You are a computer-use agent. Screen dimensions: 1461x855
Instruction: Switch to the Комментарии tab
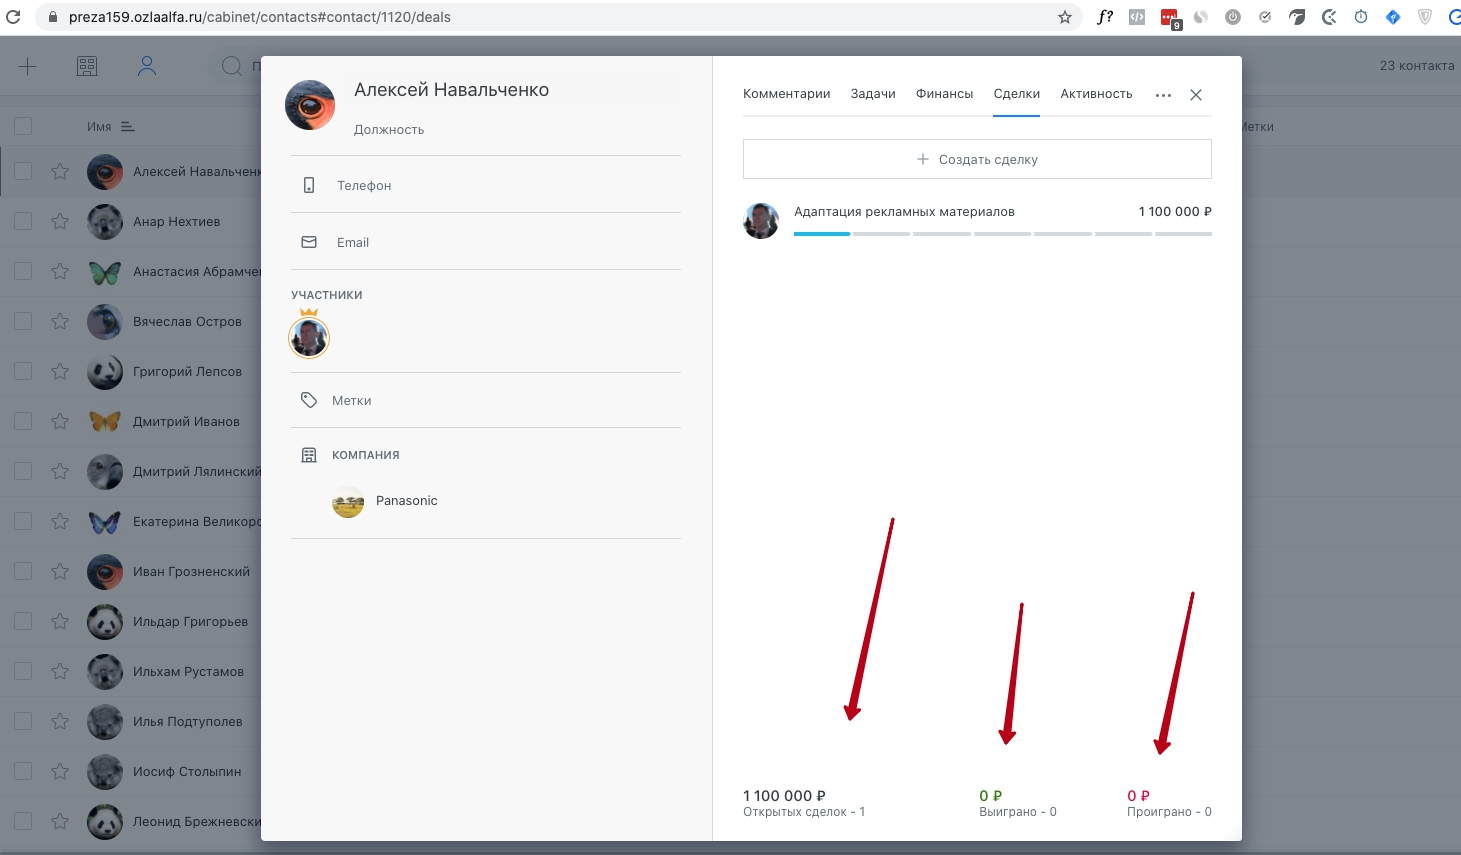(x=786, y=94)
